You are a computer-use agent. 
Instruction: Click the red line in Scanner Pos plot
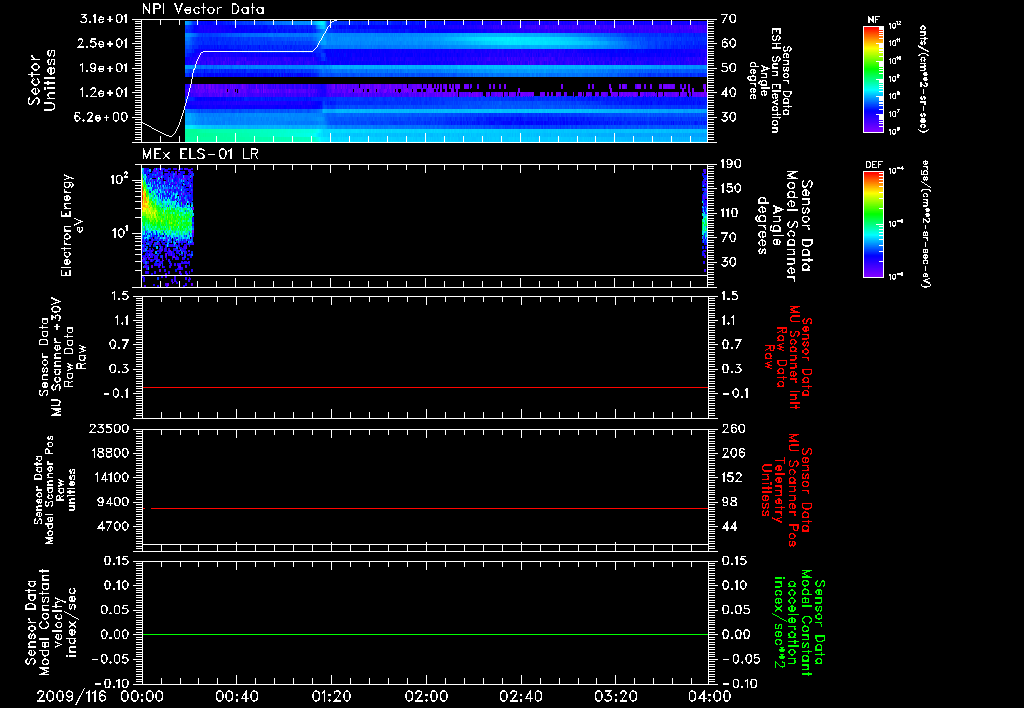429,508
